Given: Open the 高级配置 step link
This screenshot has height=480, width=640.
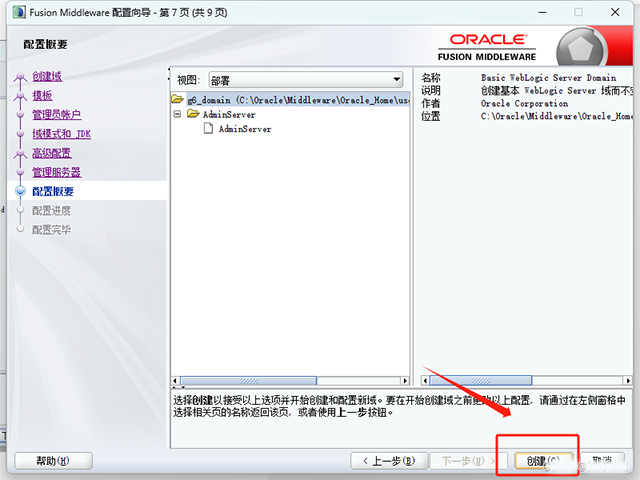Looking at the screenshot, I should tap(52, 153).
